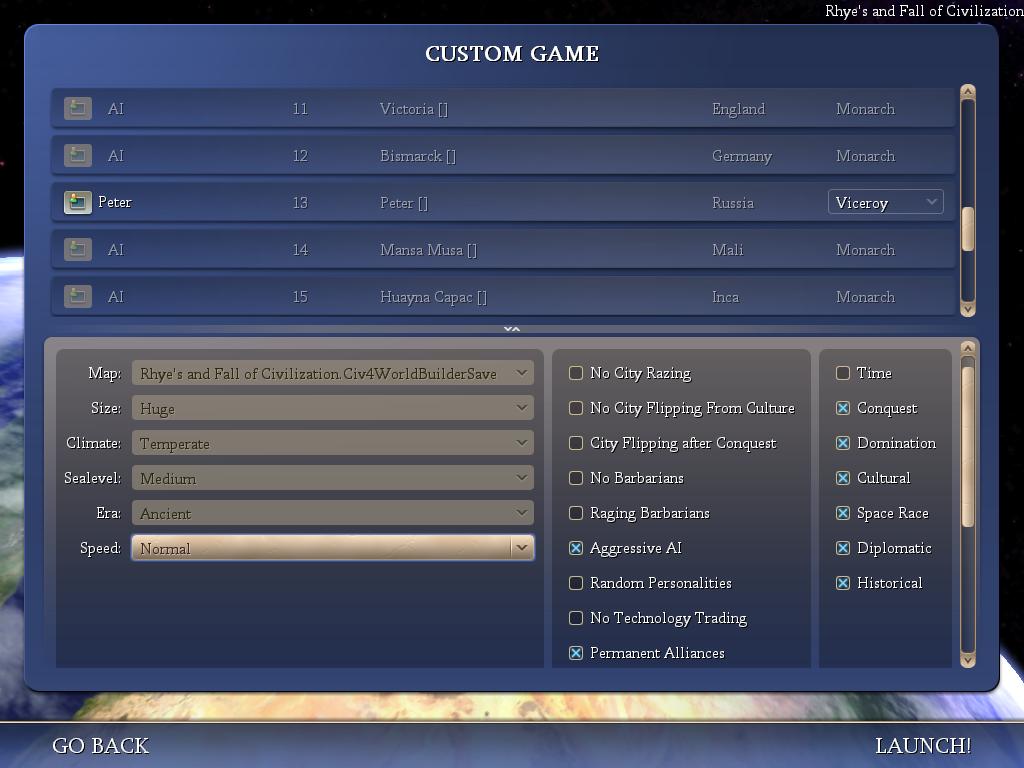The image size is (1024, 768).
Task: Click the active player icon beside Peter
Action: click(x=78, y=202)
